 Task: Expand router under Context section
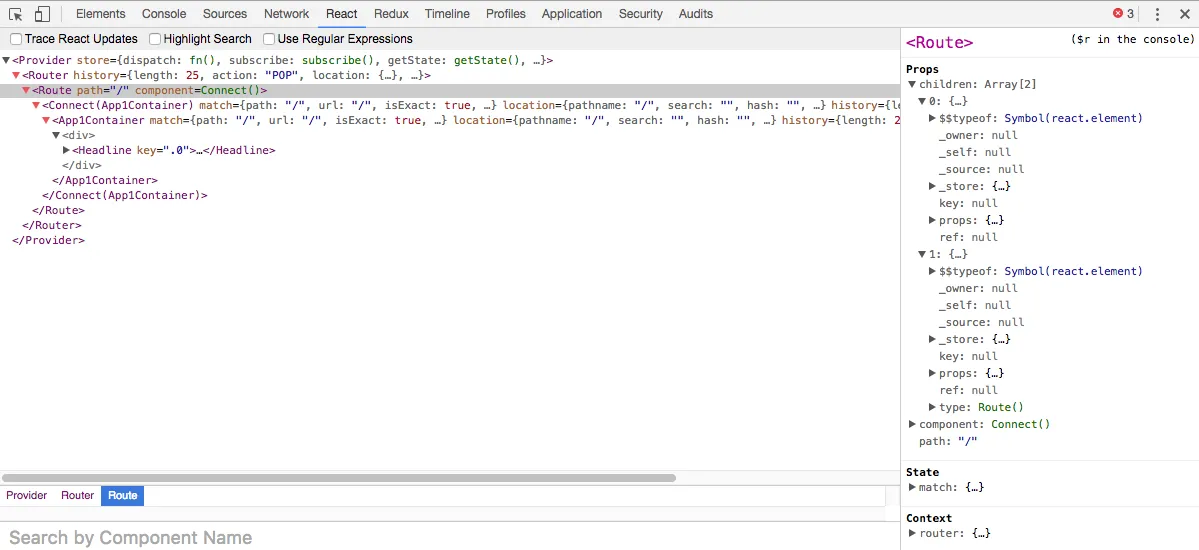(911, 533)
